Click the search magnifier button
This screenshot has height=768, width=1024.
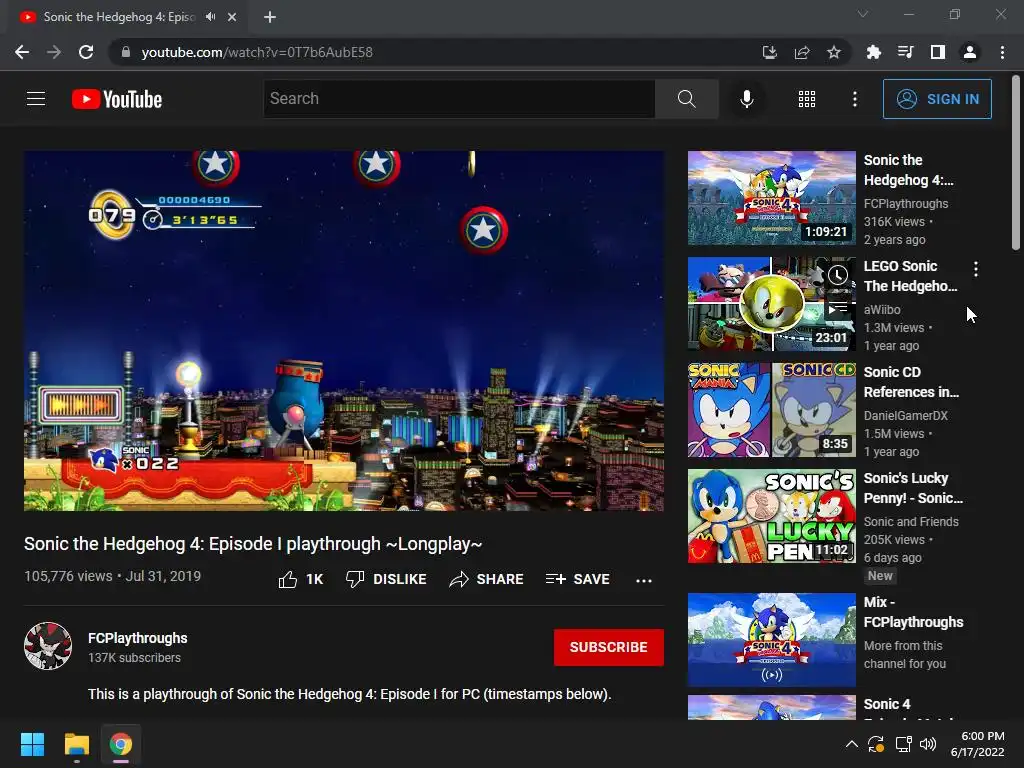(686, 99)
